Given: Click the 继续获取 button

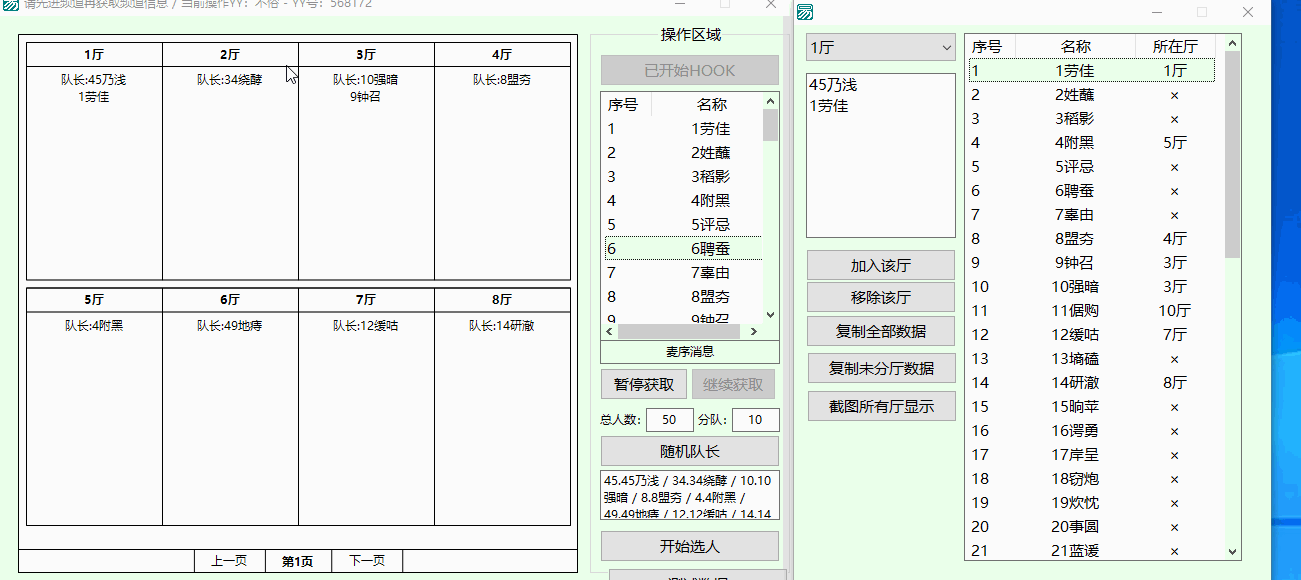Looking at the screenshot, I should tap(733, 384).
